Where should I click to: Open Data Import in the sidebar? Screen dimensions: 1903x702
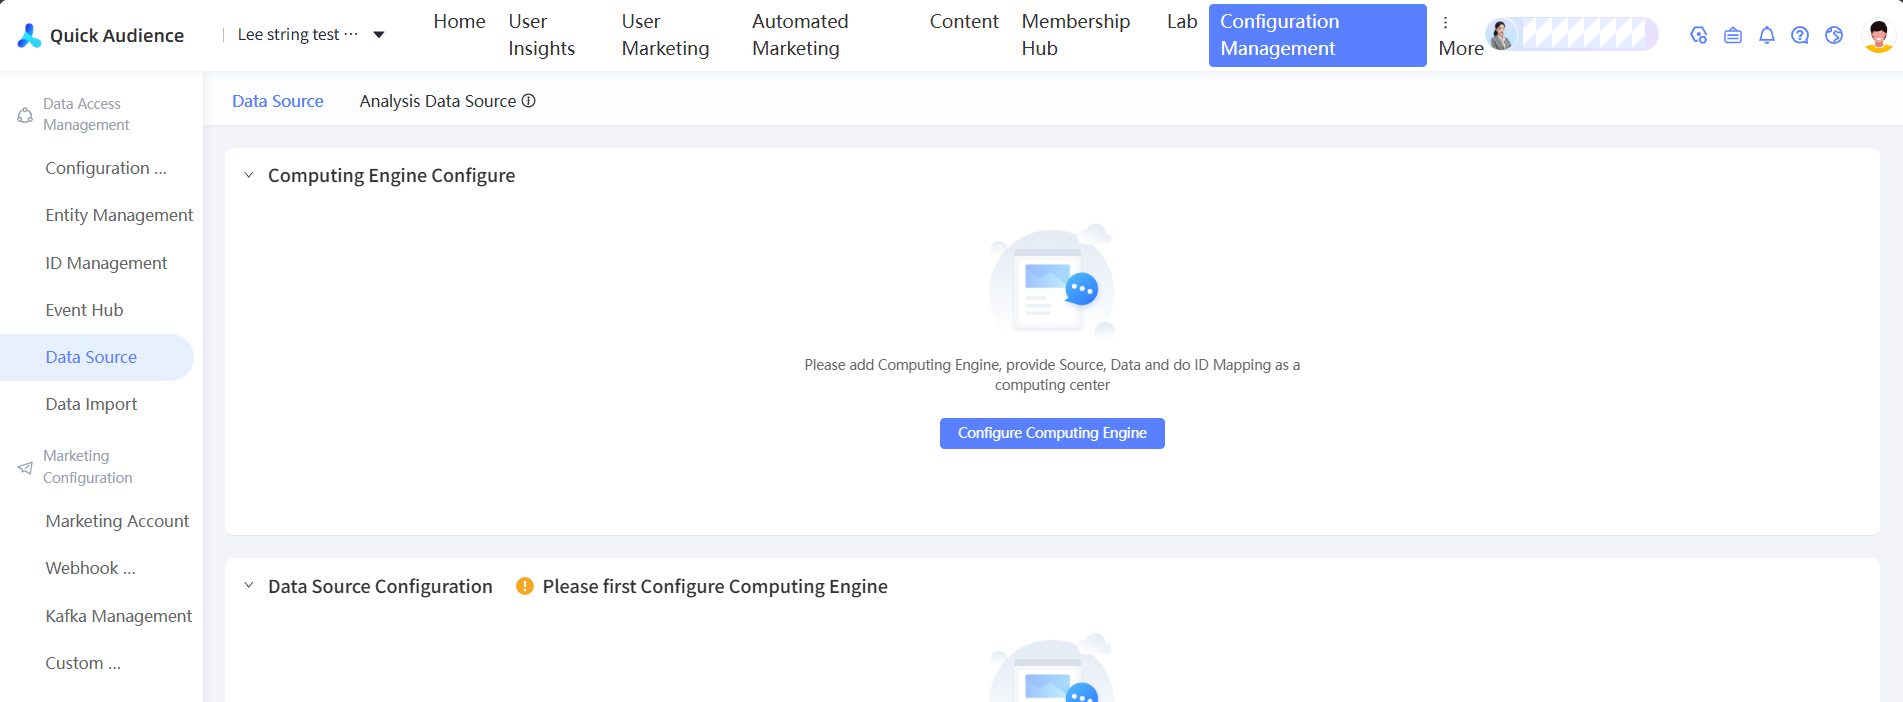pyautogui.click(x=91, y=404)
